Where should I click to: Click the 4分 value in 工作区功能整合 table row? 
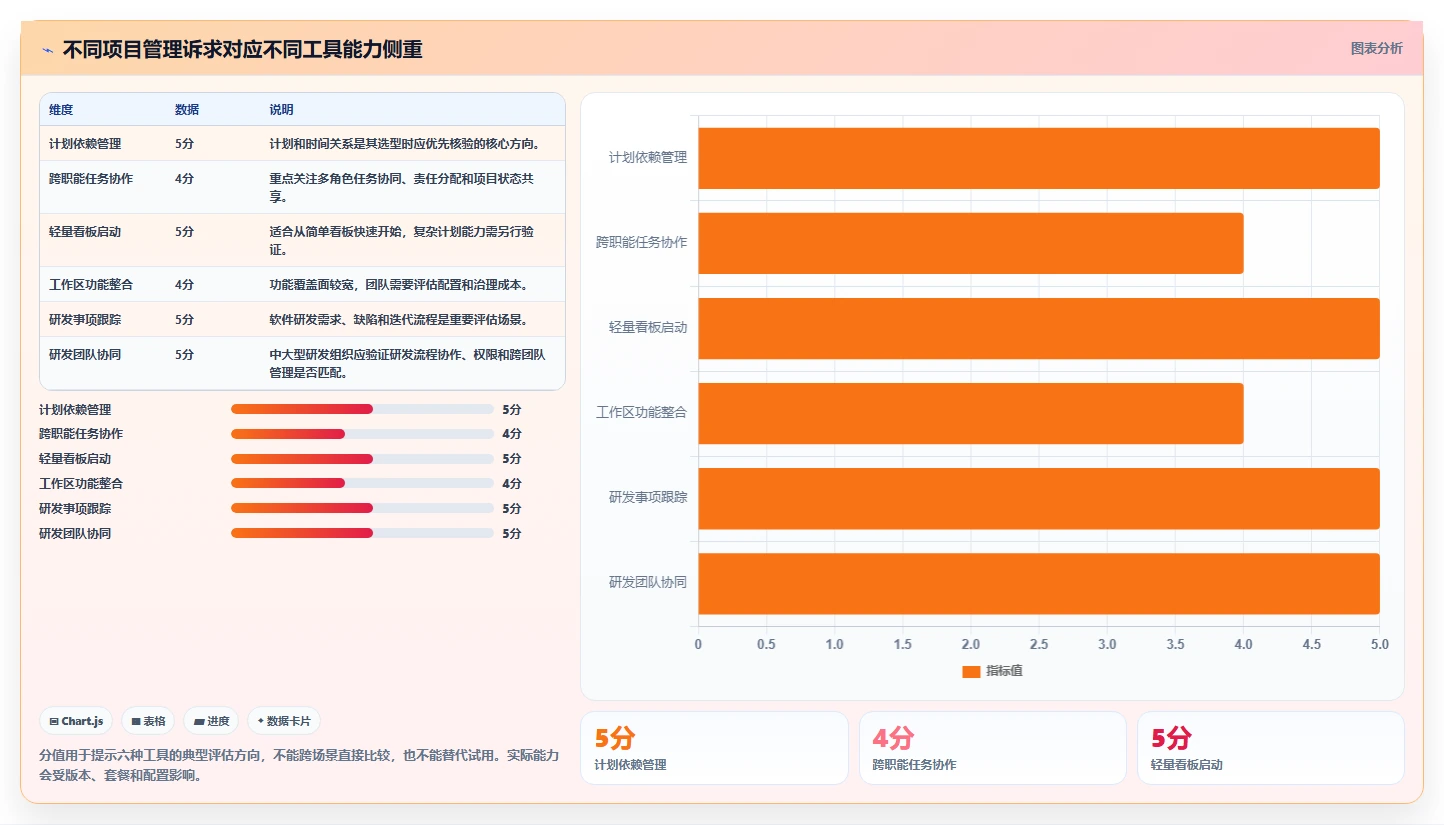pos(184,284)
